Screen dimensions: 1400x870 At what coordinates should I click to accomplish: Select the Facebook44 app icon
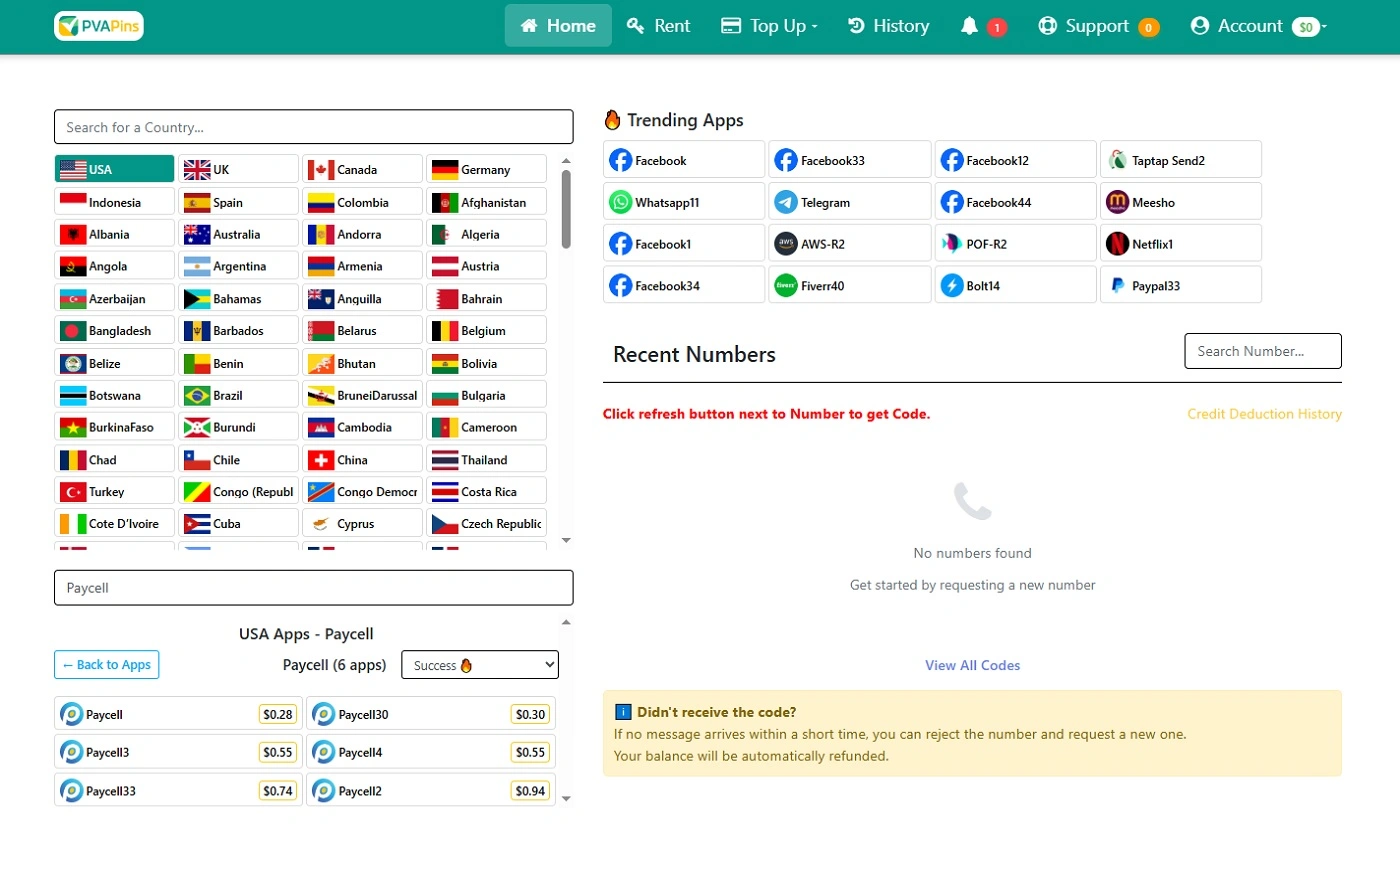click(x=951, y=202)
